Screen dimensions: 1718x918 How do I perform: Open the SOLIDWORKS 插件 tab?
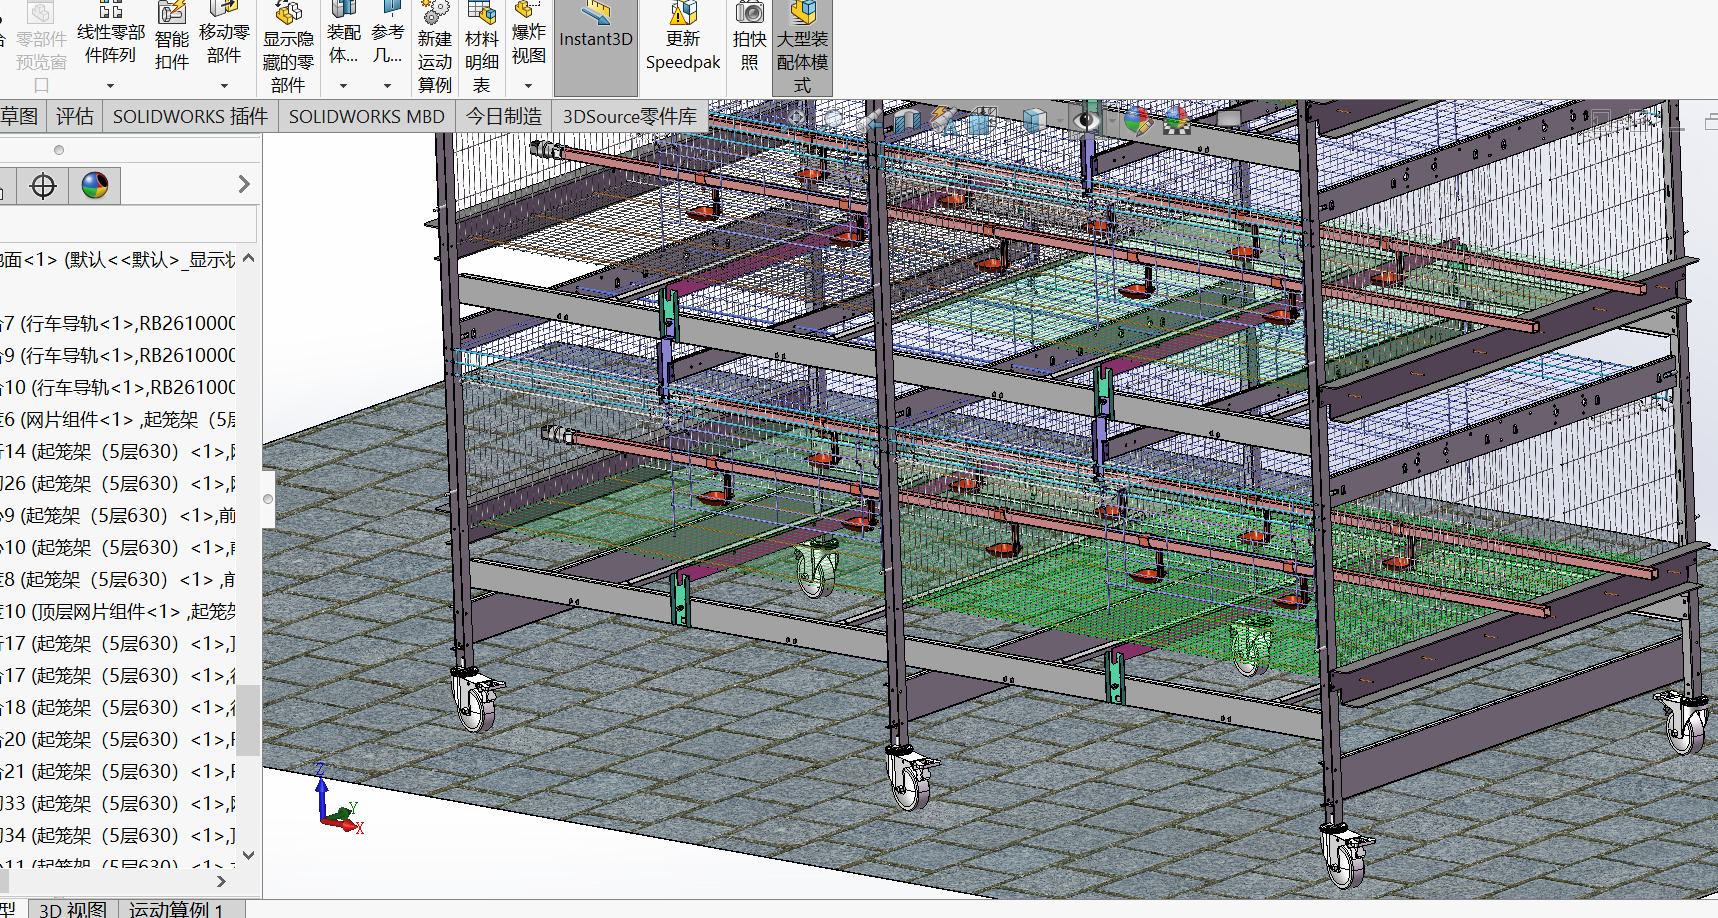[190, 116]
